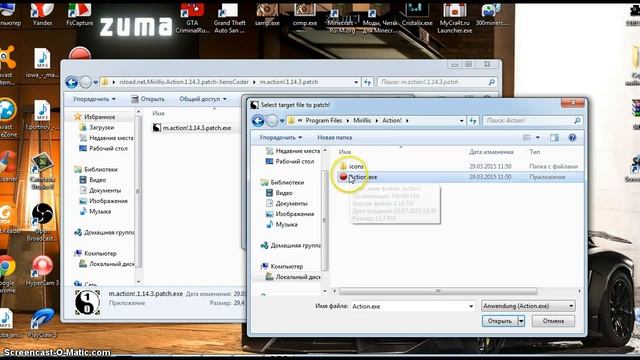Select Рабочий стол in dialog sidebar
The height and width of the screenshot is (360, 640).
pos(290,162)
